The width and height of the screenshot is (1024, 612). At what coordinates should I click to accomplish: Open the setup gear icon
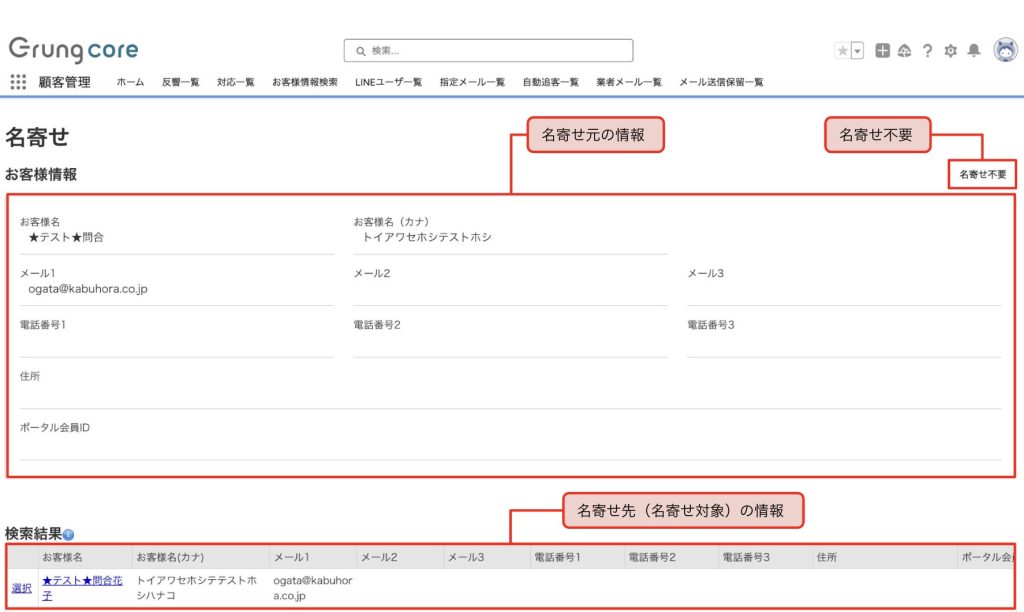point(950,51)
